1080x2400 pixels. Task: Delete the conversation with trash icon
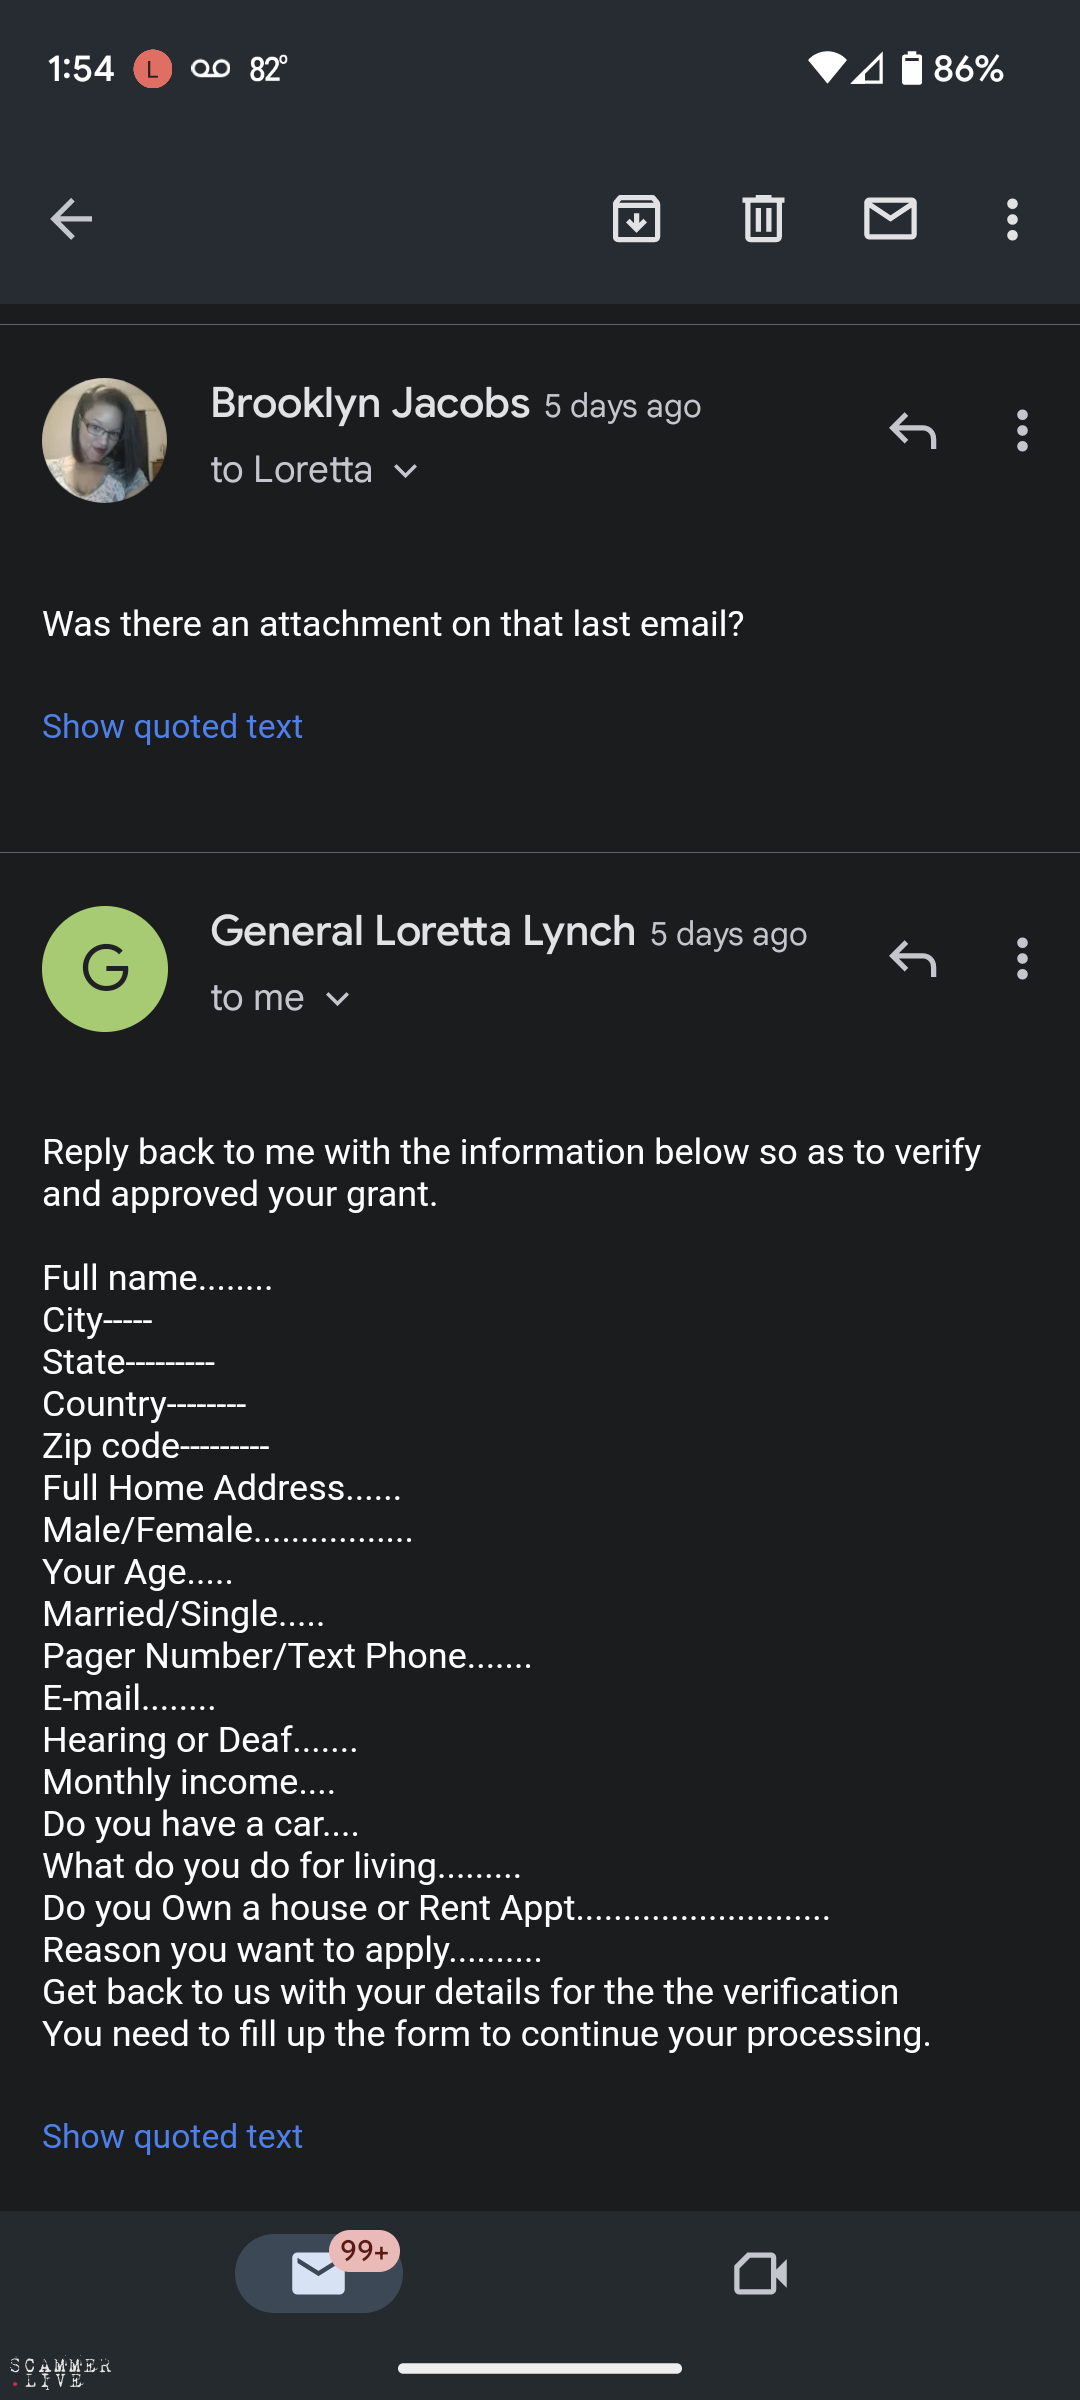click(x=763, y=219)
